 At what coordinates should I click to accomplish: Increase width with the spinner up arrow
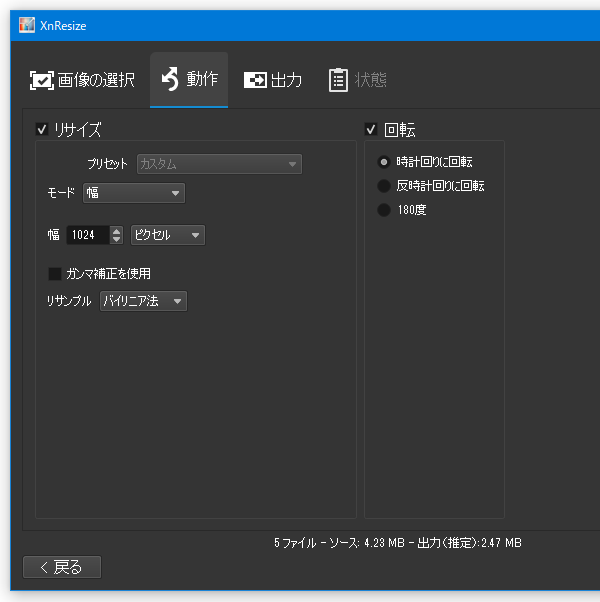[116, 231]
